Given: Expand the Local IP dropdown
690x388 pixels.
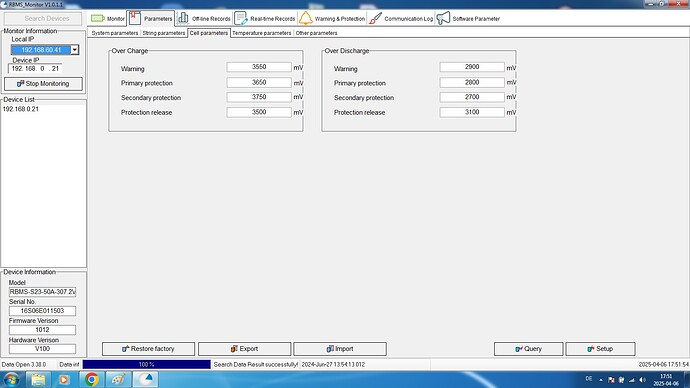Looking at the screenshot, I should 75,50.
